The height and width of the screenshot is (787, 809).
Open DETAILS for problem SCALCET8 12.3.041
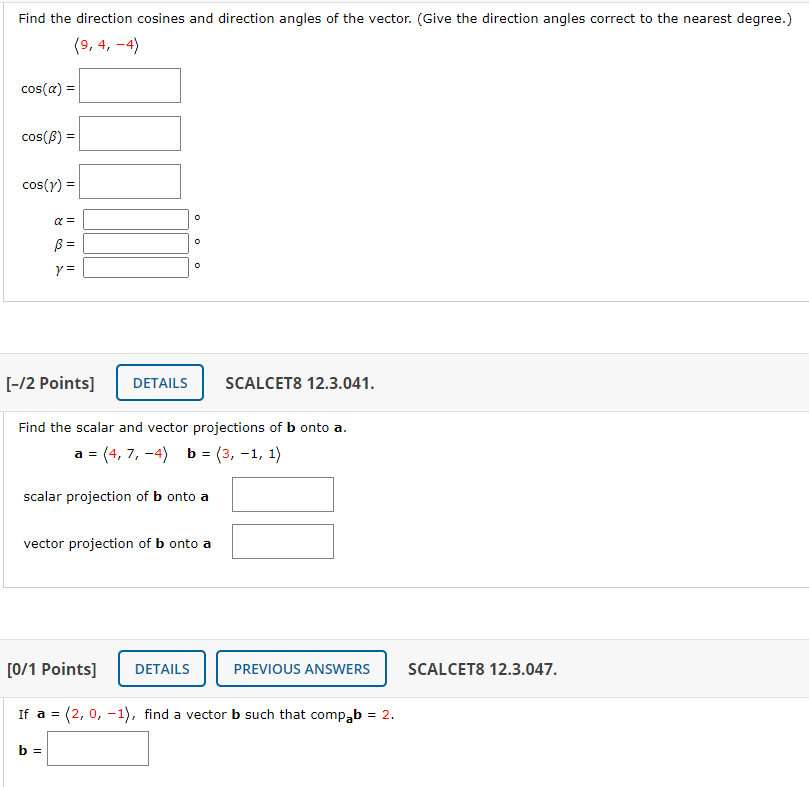(x=159, y=382)
